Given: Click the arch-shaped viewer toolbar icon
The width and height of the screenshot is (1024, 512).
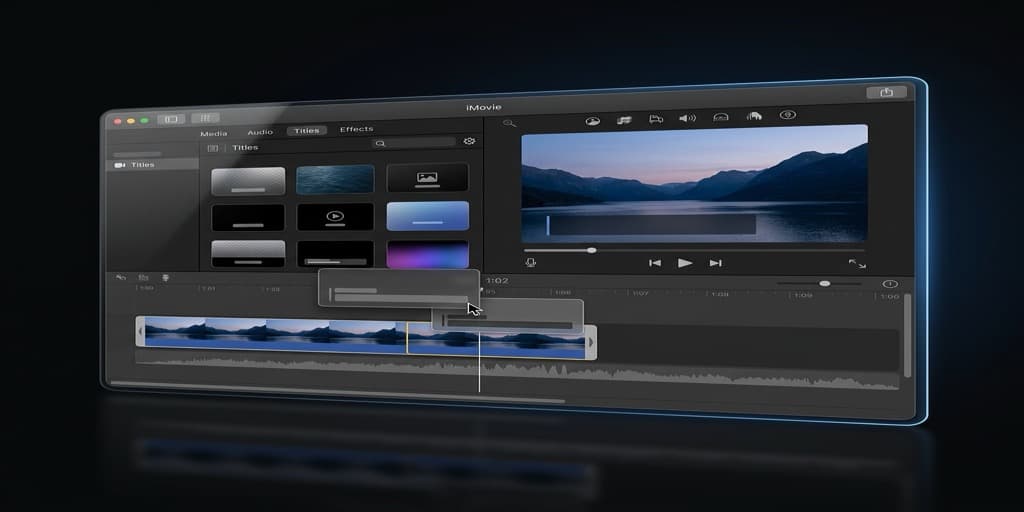Looking at the screenshot, I should 720,117.
